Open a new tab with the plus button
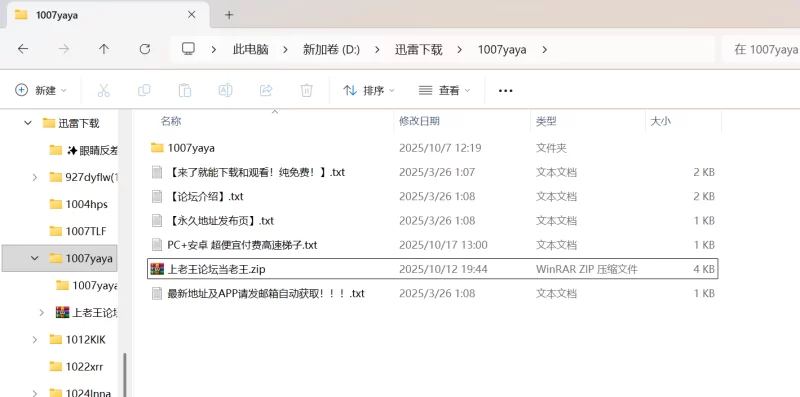This screenshot has width=800, height=397. pyautogui.click(x=229, y=15)
